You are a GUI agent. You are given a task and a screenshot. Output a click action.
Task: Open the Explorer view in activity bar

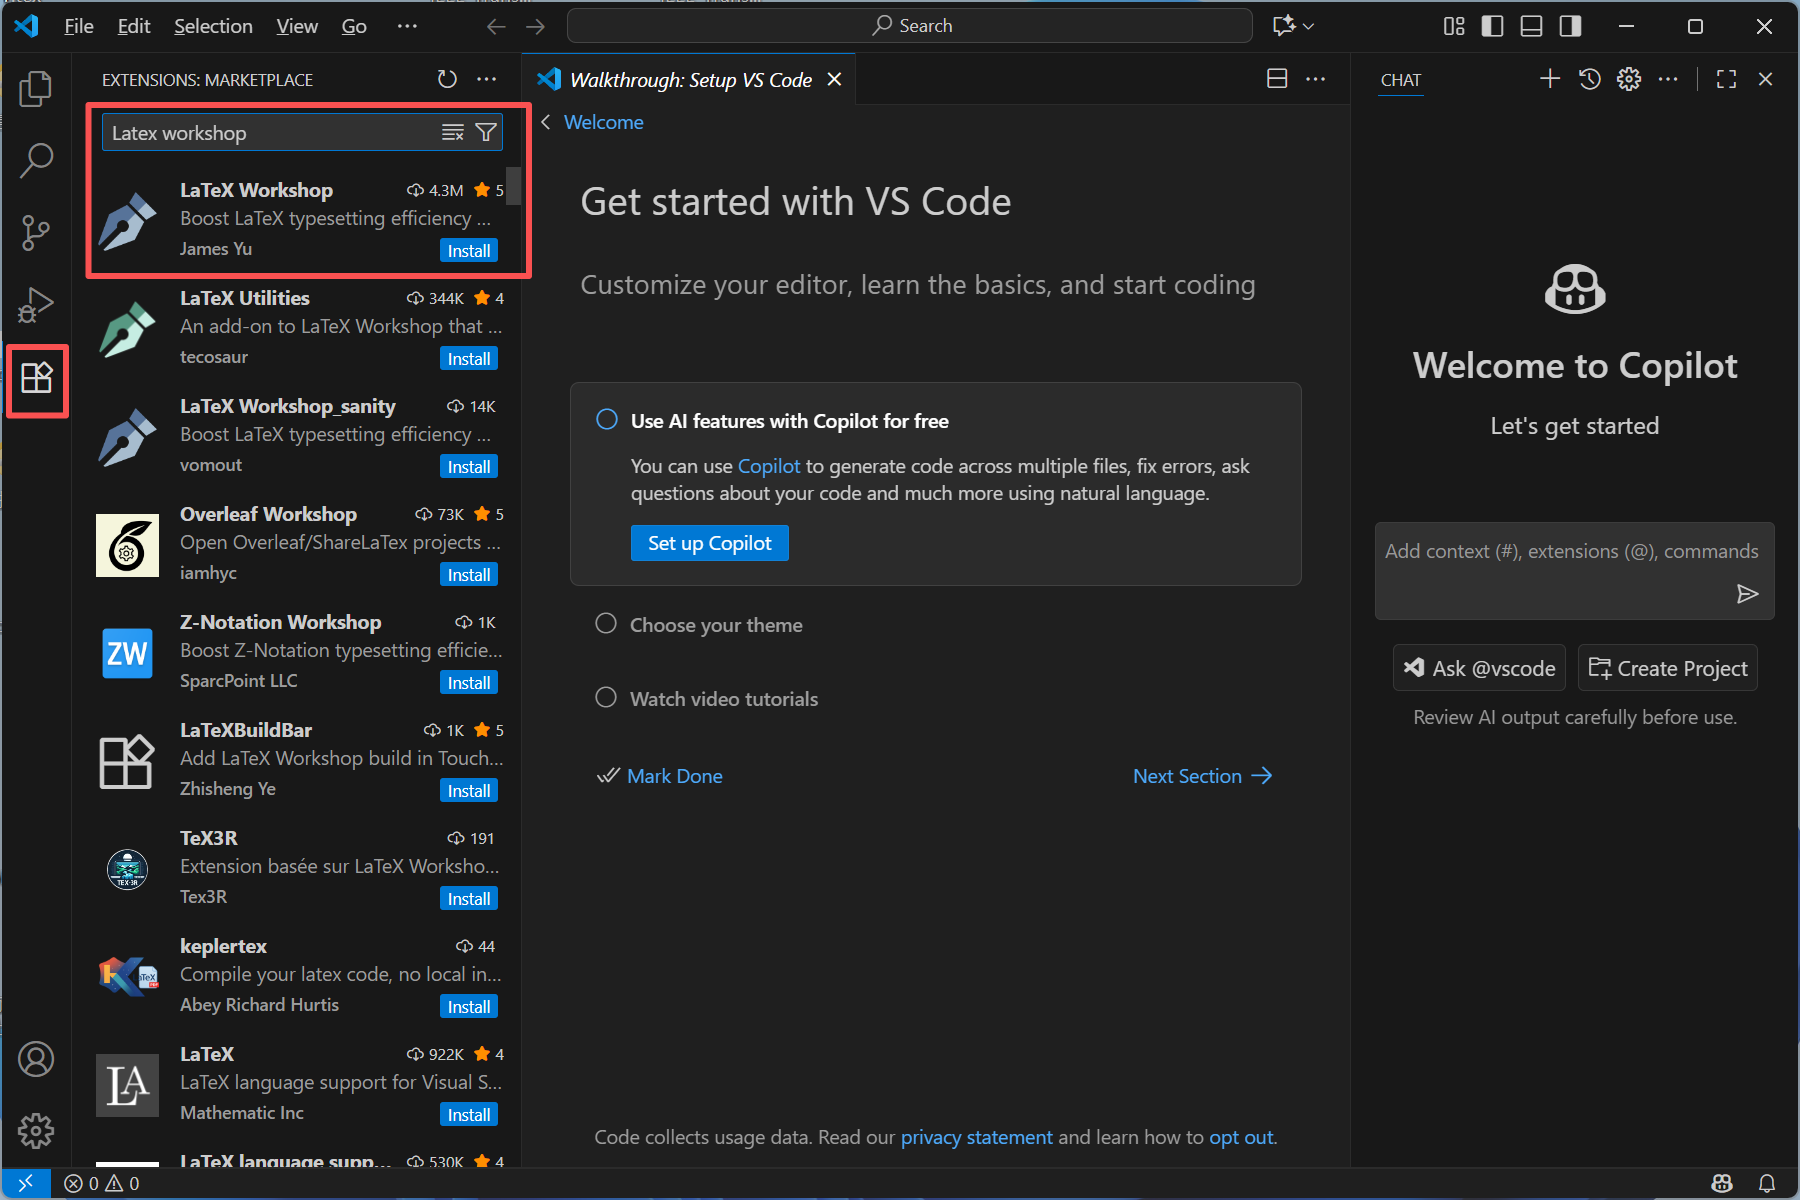click(36, 88)
